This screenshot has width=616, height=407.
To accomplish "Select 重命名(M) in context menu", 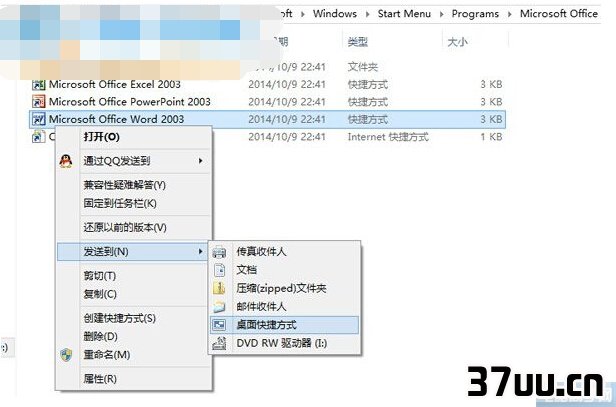I will (x=106, y=355).
